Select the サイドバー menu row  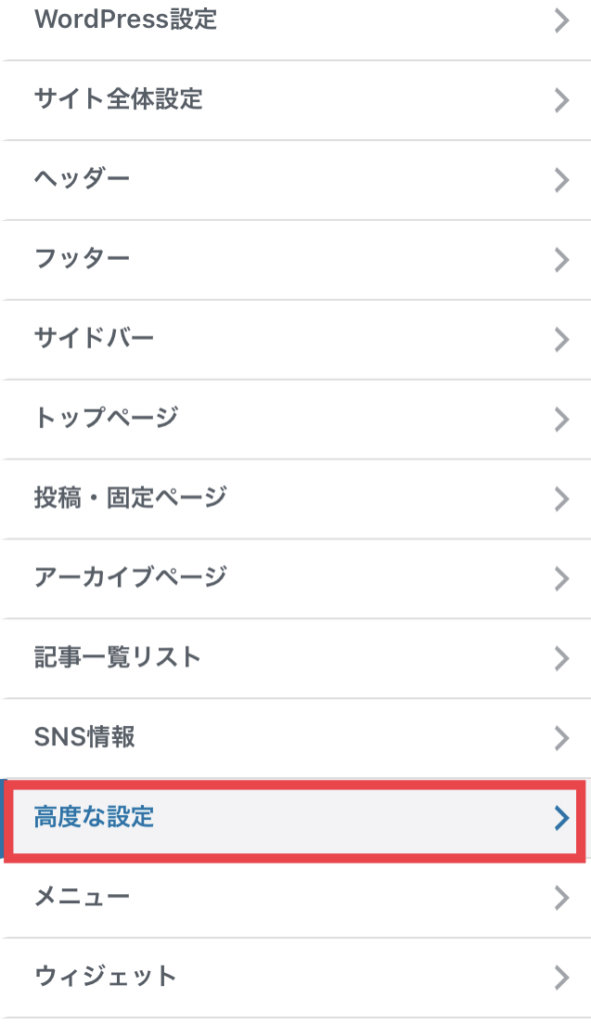(295, 340)
